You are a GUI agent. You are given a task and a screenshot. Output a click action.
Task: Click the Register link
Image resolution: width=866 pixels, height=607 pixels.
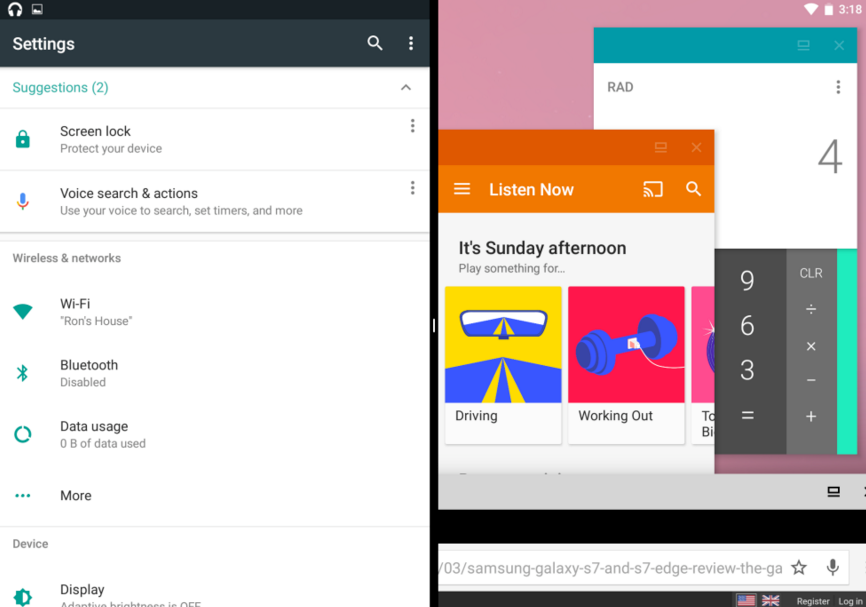pyautogui.click(x=812, y=601)
